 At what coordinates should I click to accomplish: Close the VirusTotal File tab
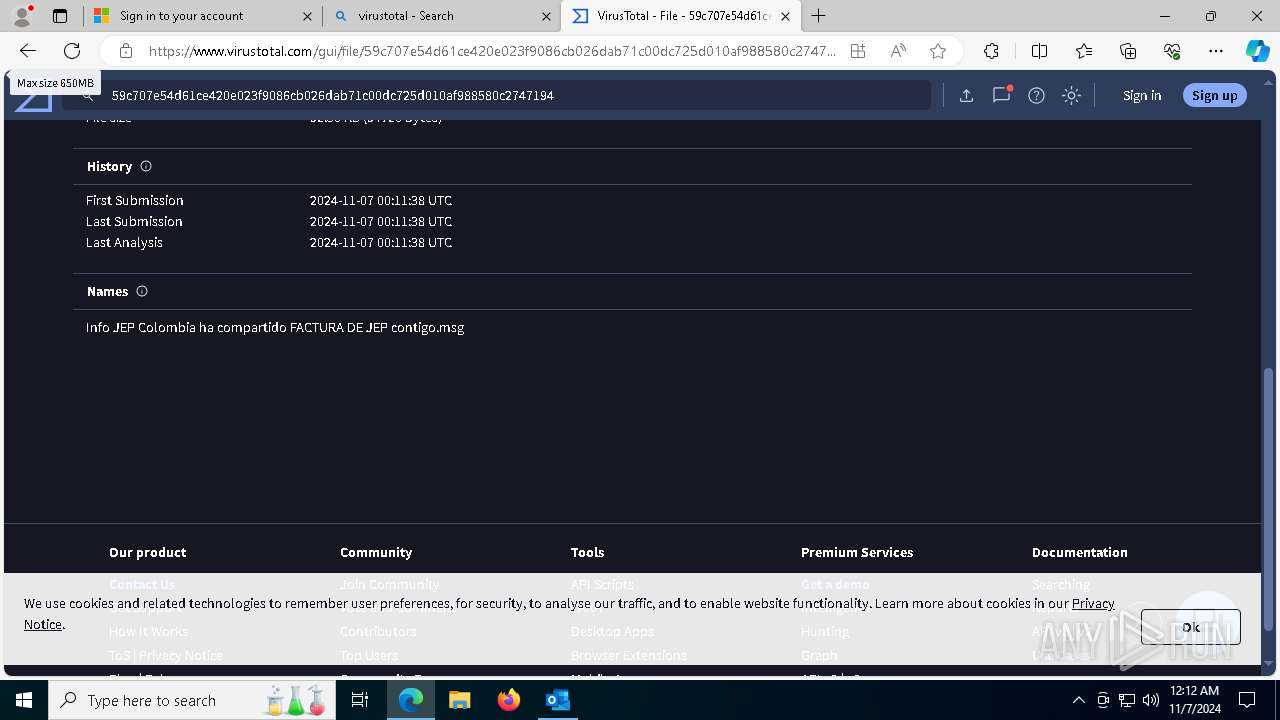pos(786,16)
